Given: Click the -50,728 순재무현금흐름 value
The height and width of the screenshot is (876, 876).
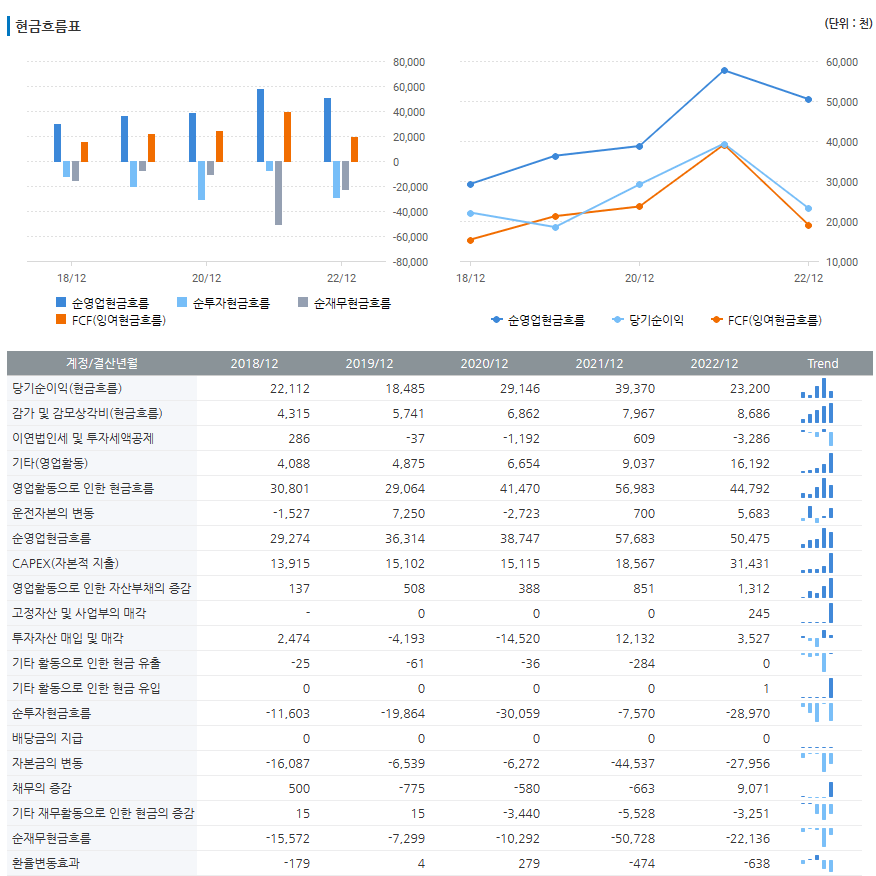Looking at the screenshot, I should pos(632,839).
